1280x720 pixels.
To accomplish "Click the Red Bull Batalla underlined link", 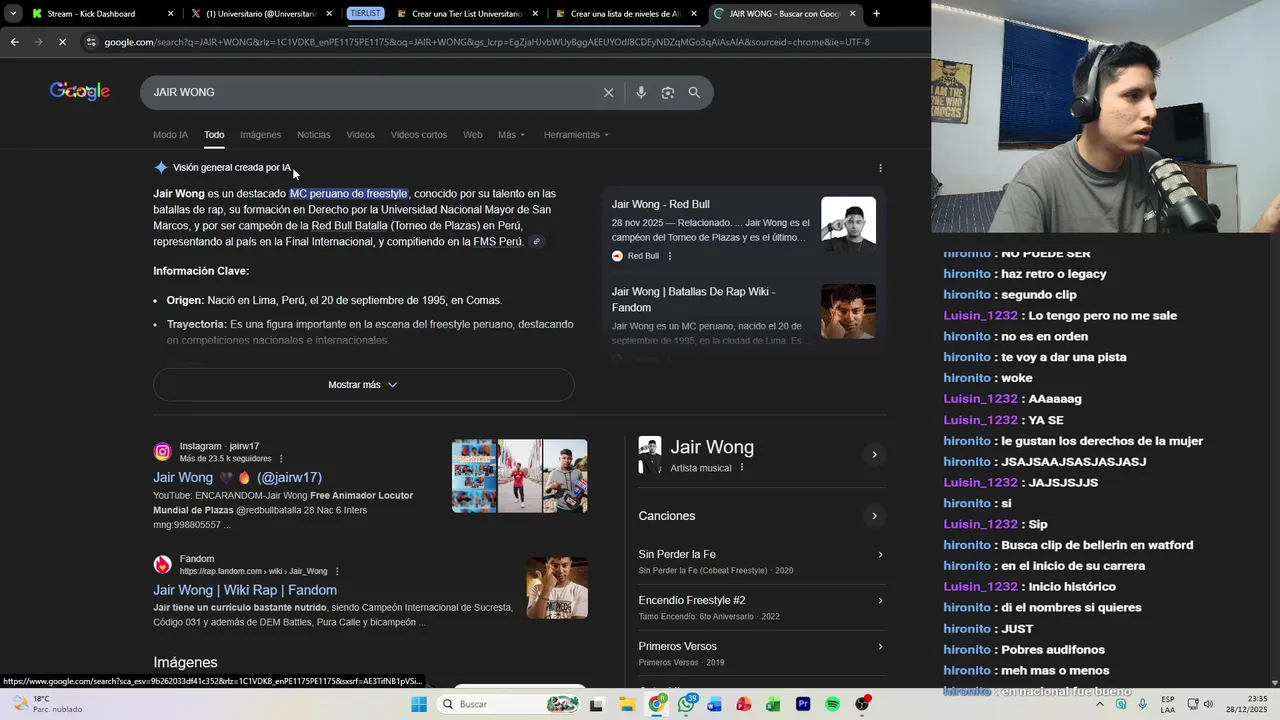I will click(x=349, y=226).
